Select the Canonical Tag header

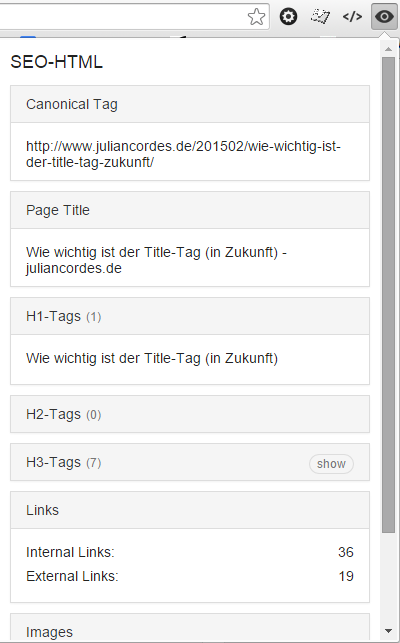tap(190, 104)
